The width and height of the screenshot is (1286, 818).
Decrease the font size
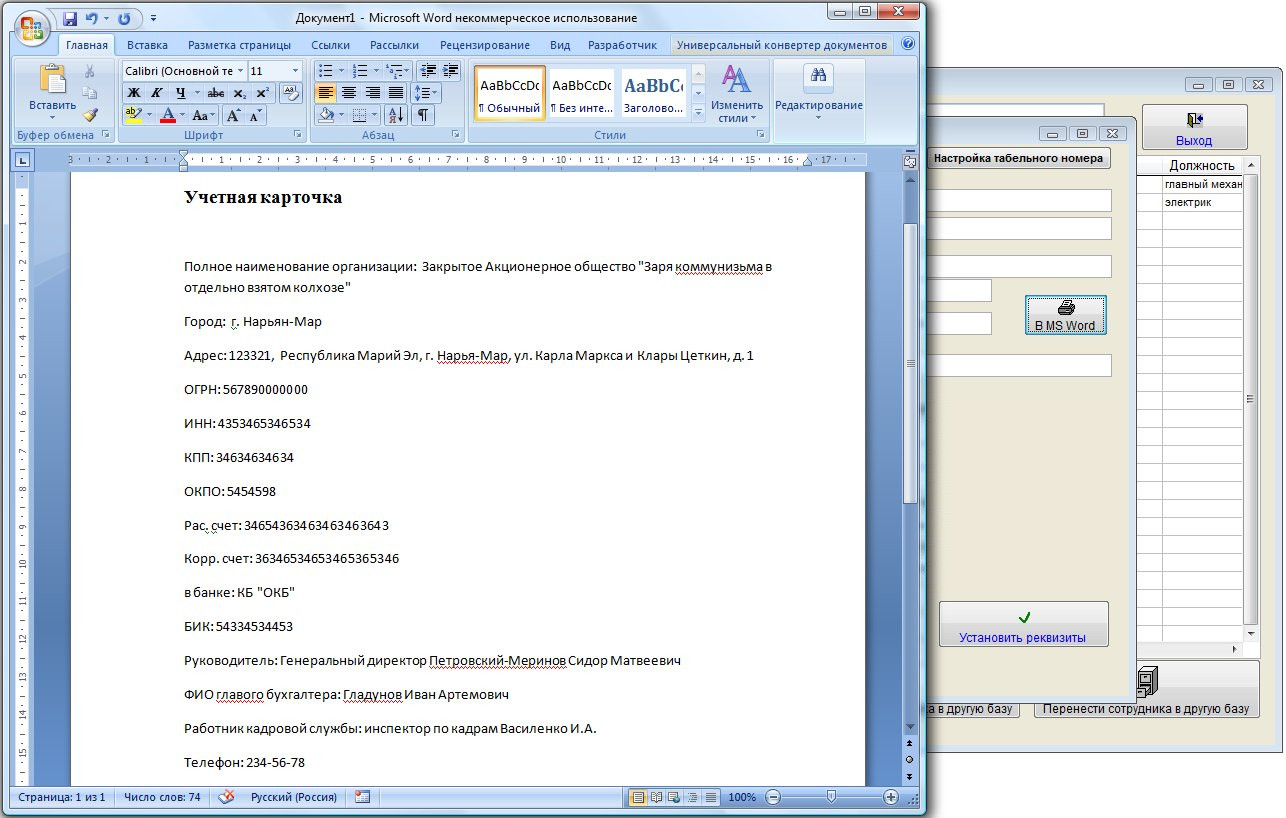255,115
